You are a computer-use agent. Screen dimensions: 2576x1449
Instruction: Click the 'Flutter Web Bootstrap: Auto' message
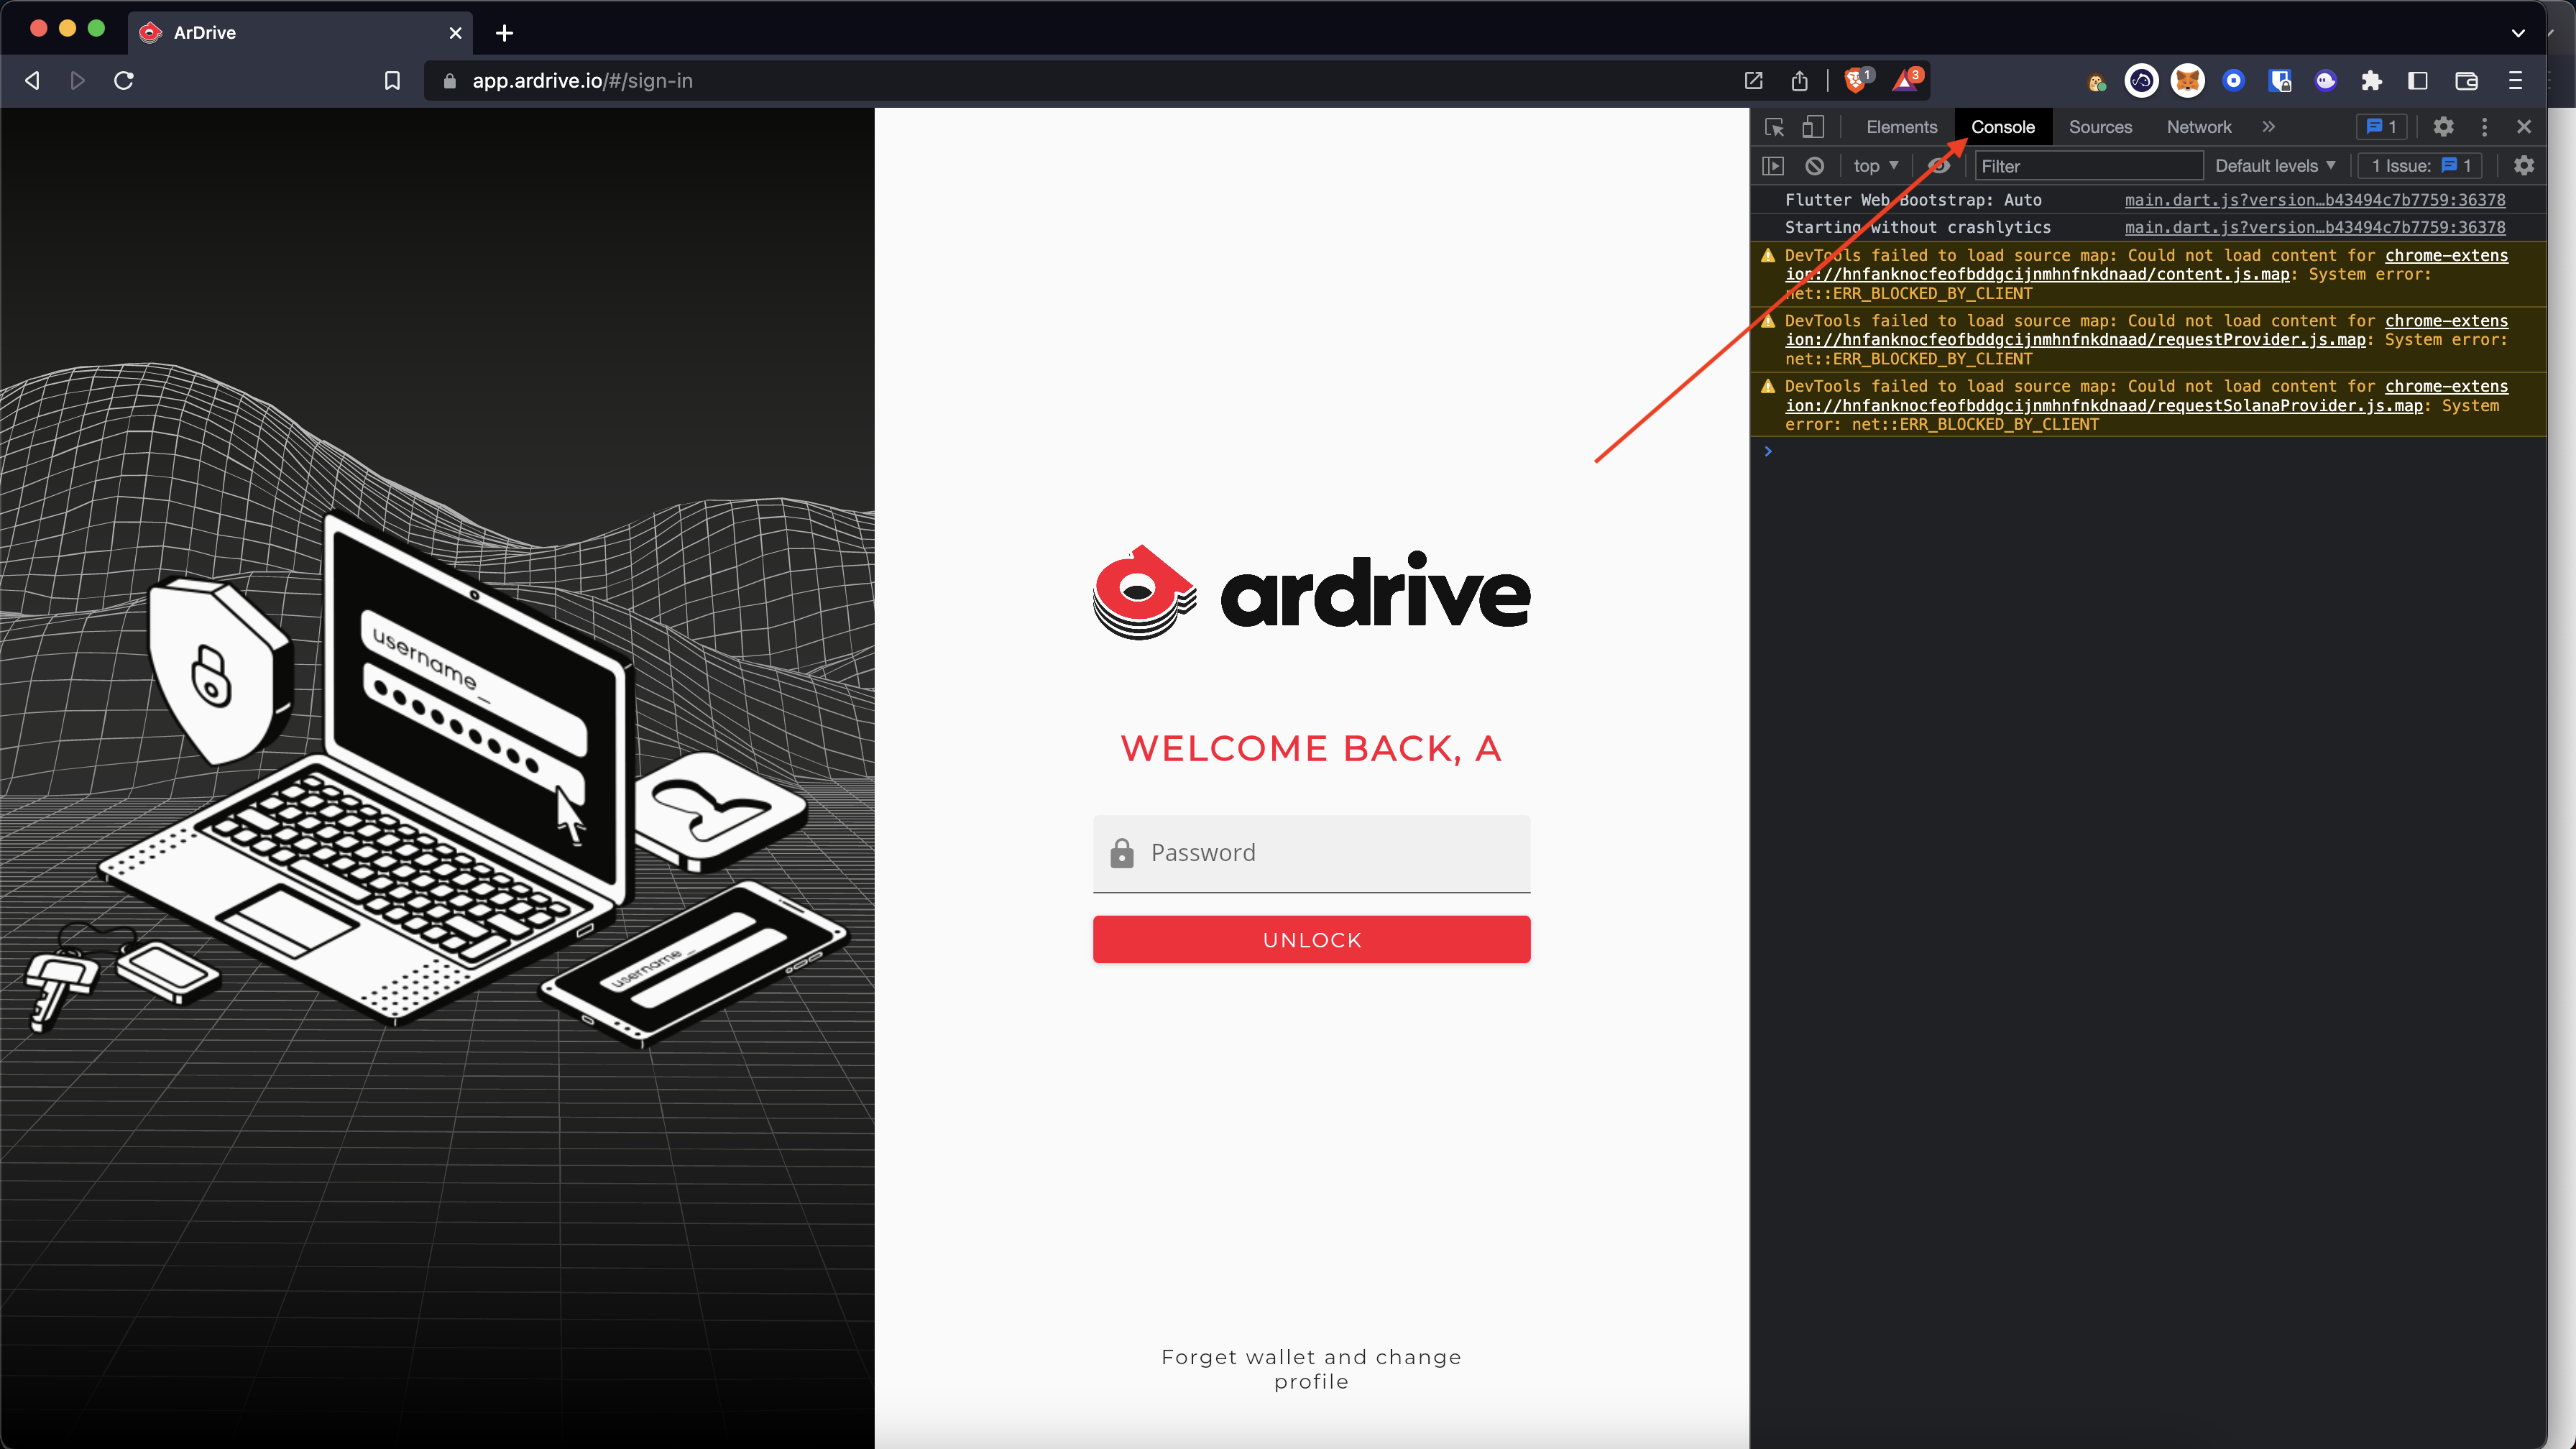tap(1913, 200)
